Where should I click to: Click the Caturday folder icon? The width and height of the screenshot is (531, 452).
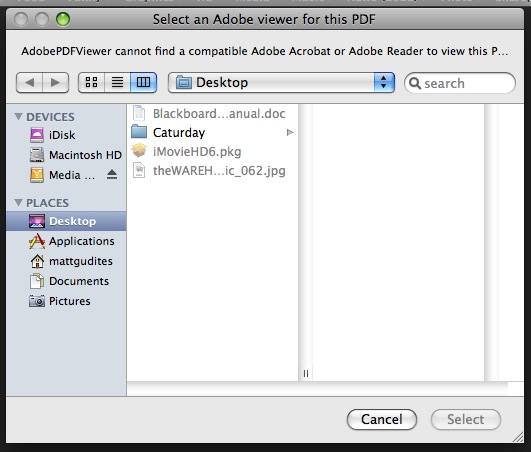click(x=139, y=132)
